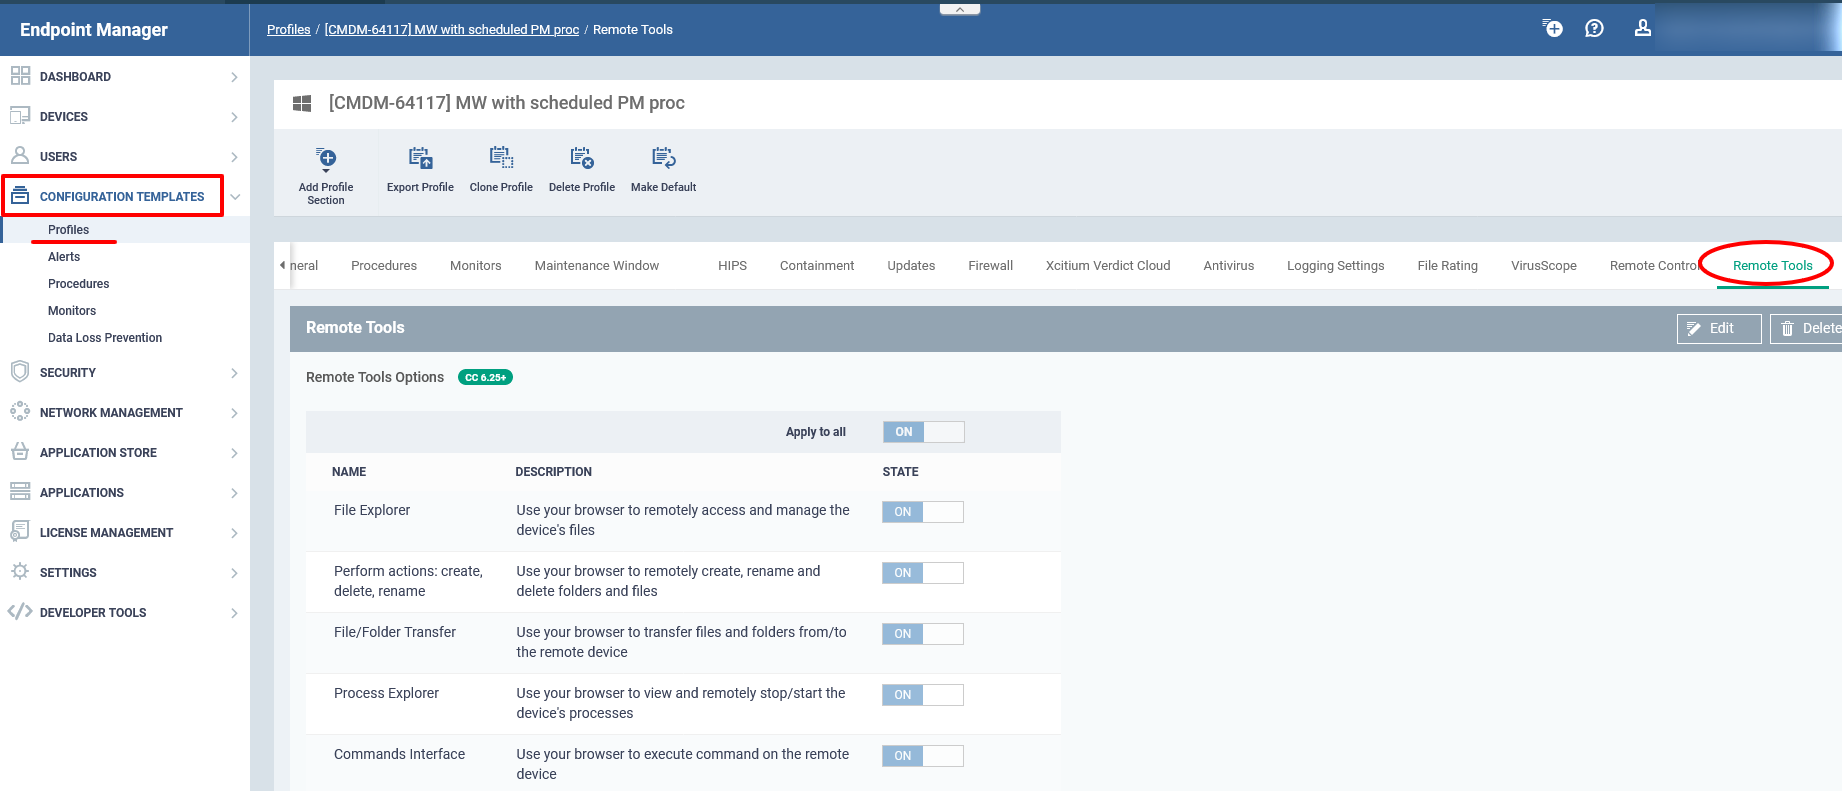Switch to the Procedures tab
Screen dimensions: 1842x791
click(x=384, y=266)
